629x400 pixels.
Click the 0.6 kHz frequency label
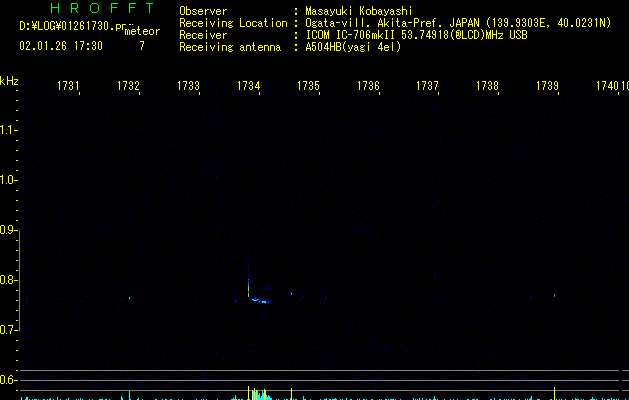pos(7,380)
